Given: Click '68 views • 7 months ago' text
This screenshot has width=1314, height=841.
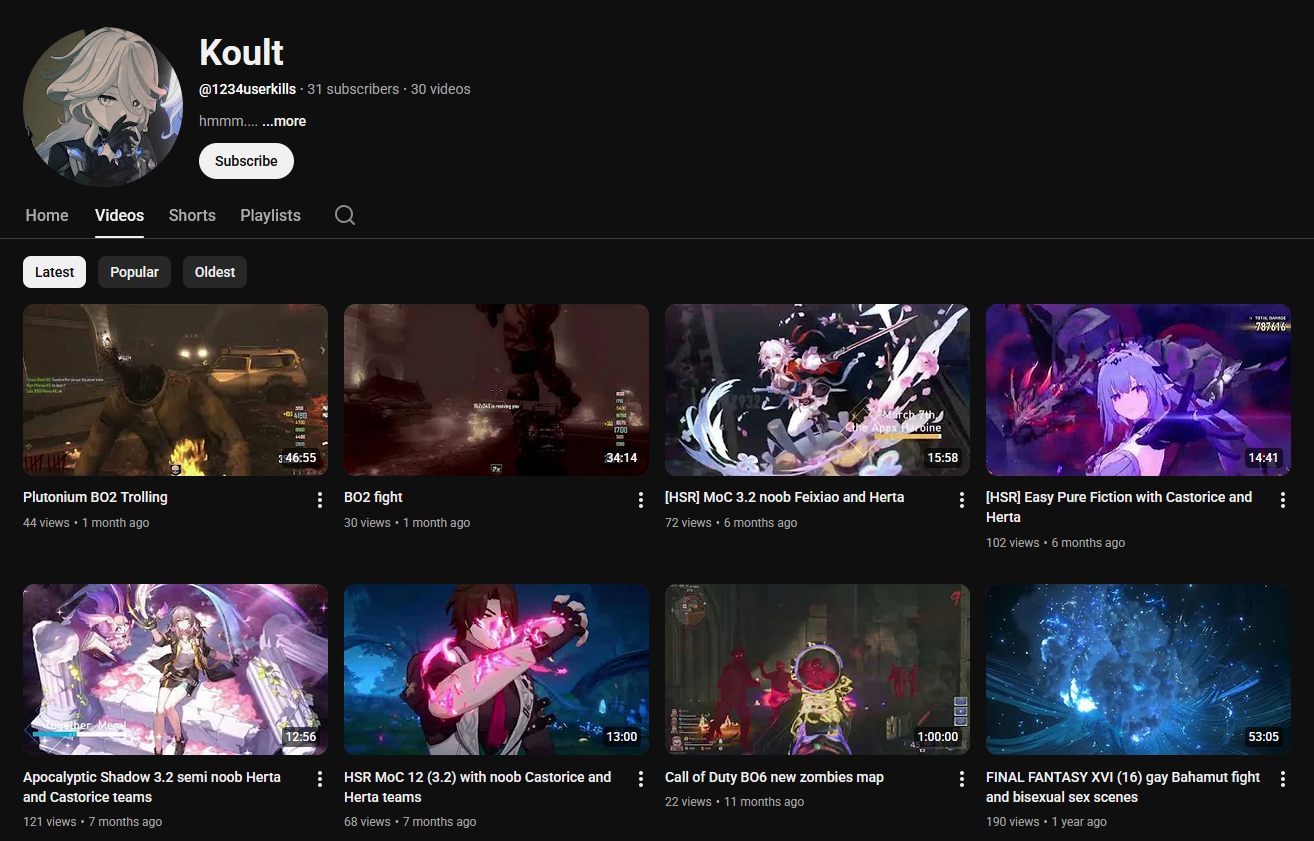Looking at the screenshot, I should [410, 822].
